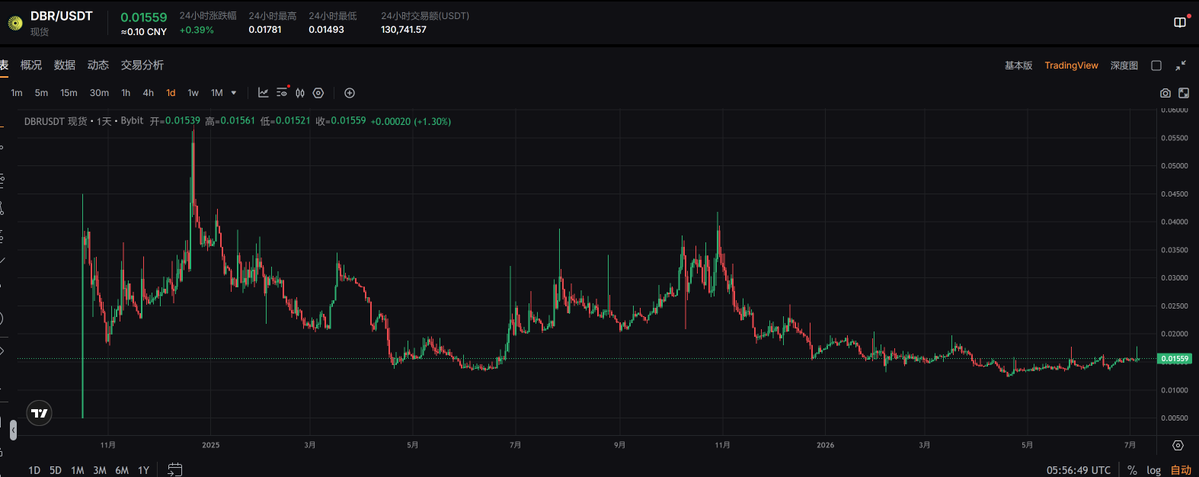Image resolution: width=1199 pixels, height=477 pixels.
Task: Click the ≈0.10 CNY price conversion
Action: [145, 31]
